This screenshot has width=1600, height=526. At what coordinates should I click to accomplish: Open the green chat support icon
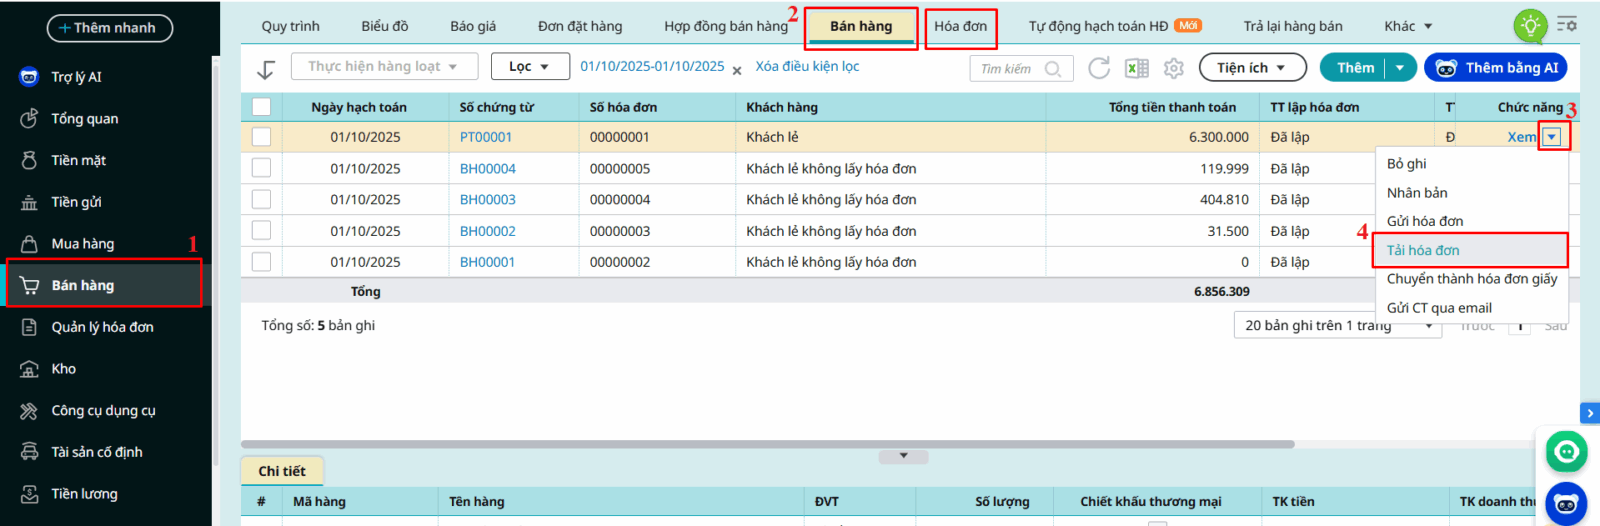(1566, 452)
